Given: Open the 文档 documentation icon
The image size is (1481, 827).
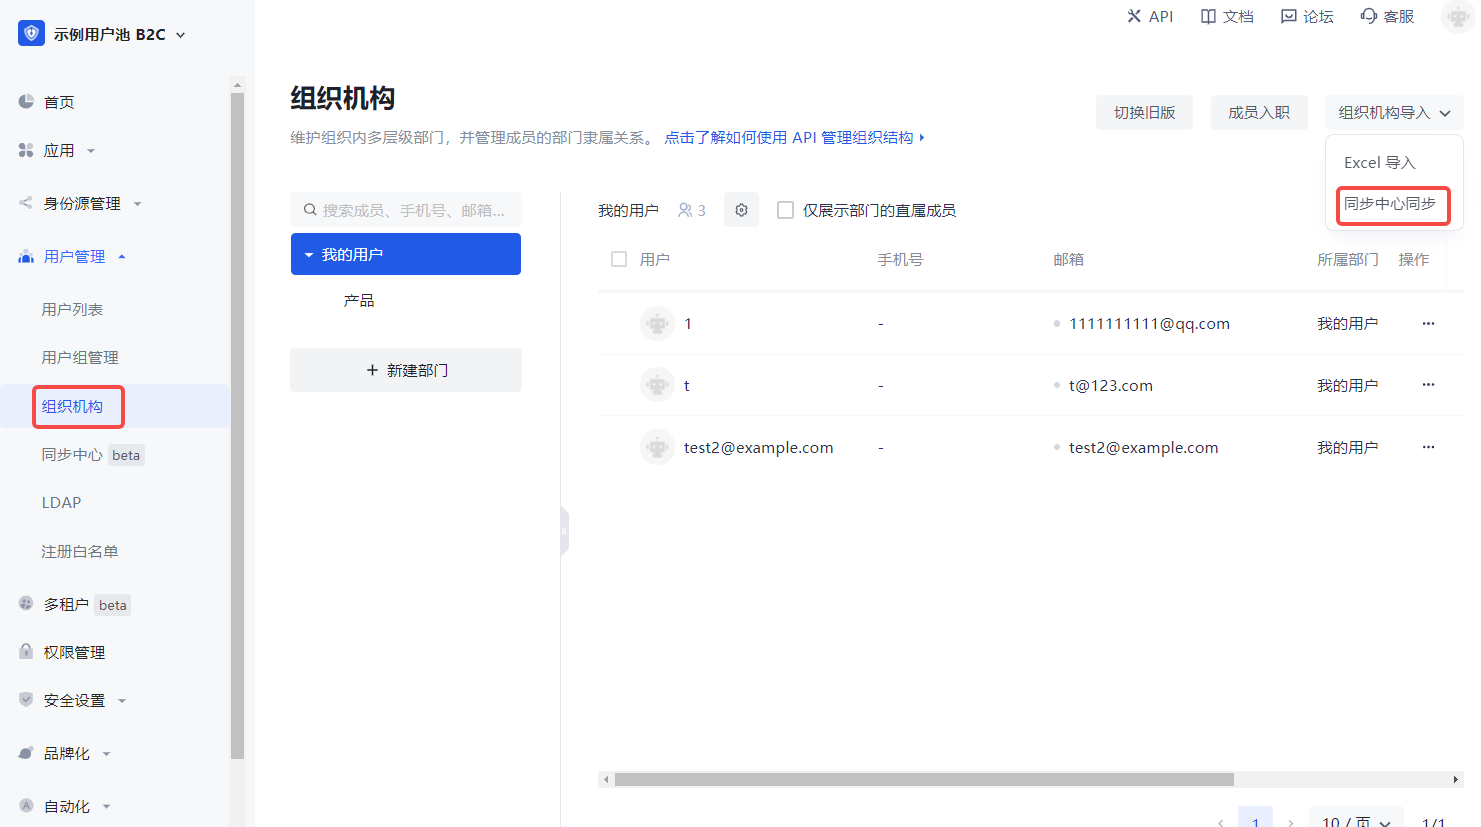Looking at the screenshot, I should (x=1208, y=16).
